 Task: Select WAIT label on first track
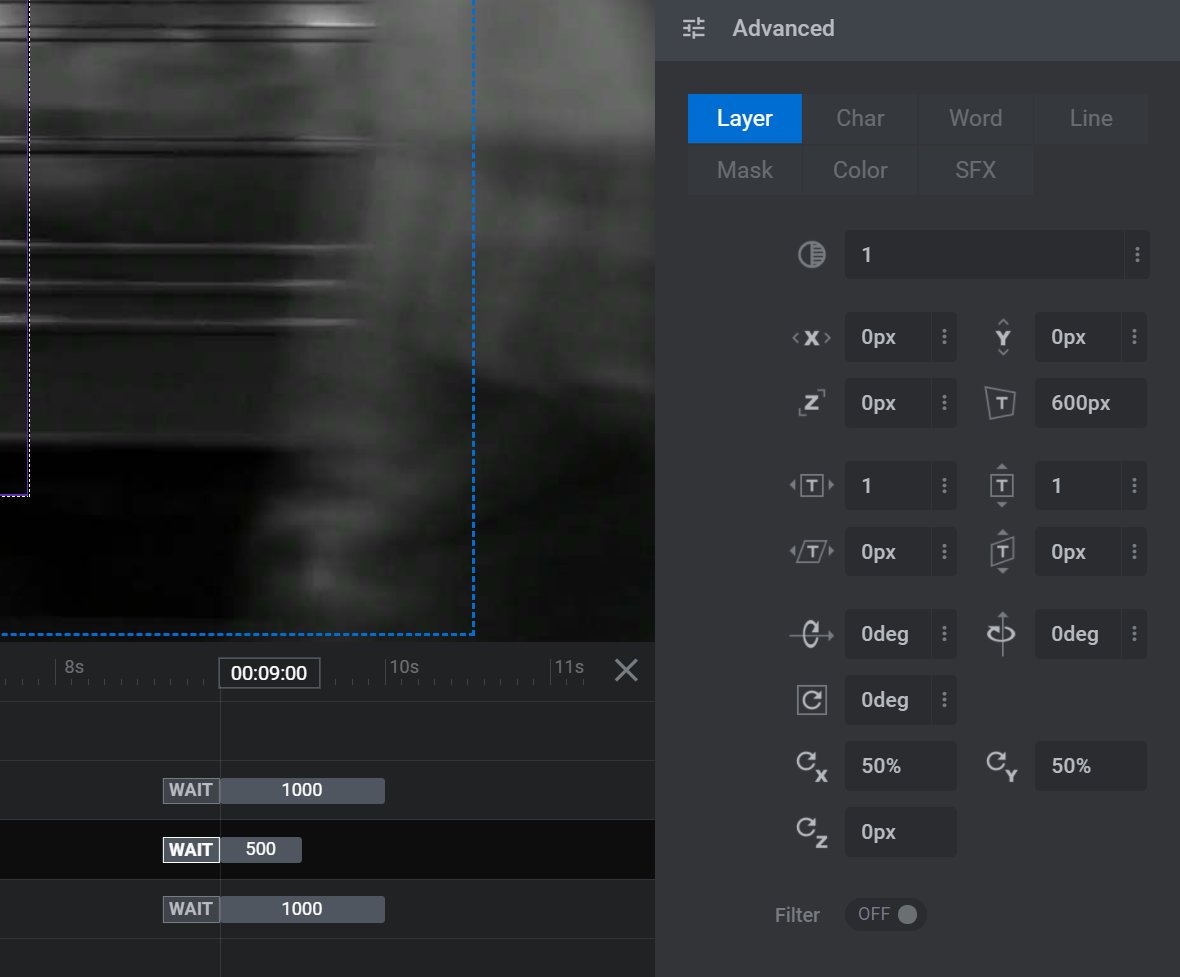tap(191, 790)
